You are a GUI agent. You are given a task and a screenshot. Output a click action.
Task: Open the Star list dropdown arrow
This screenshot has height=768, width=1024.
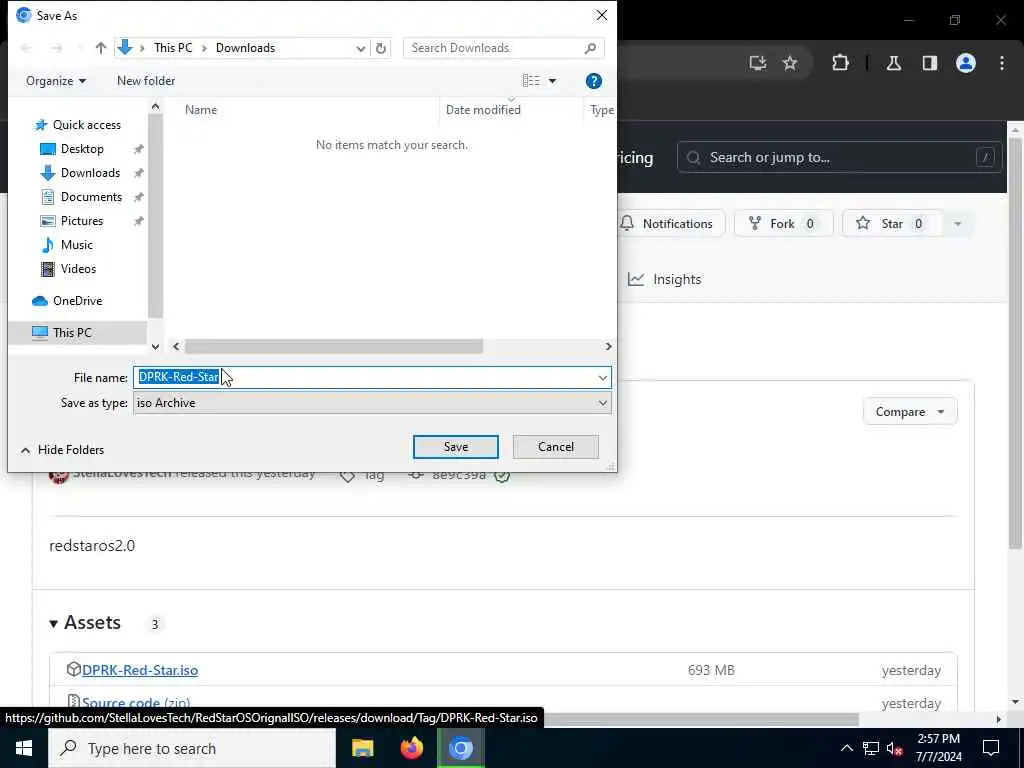click(x=957, y=224)
